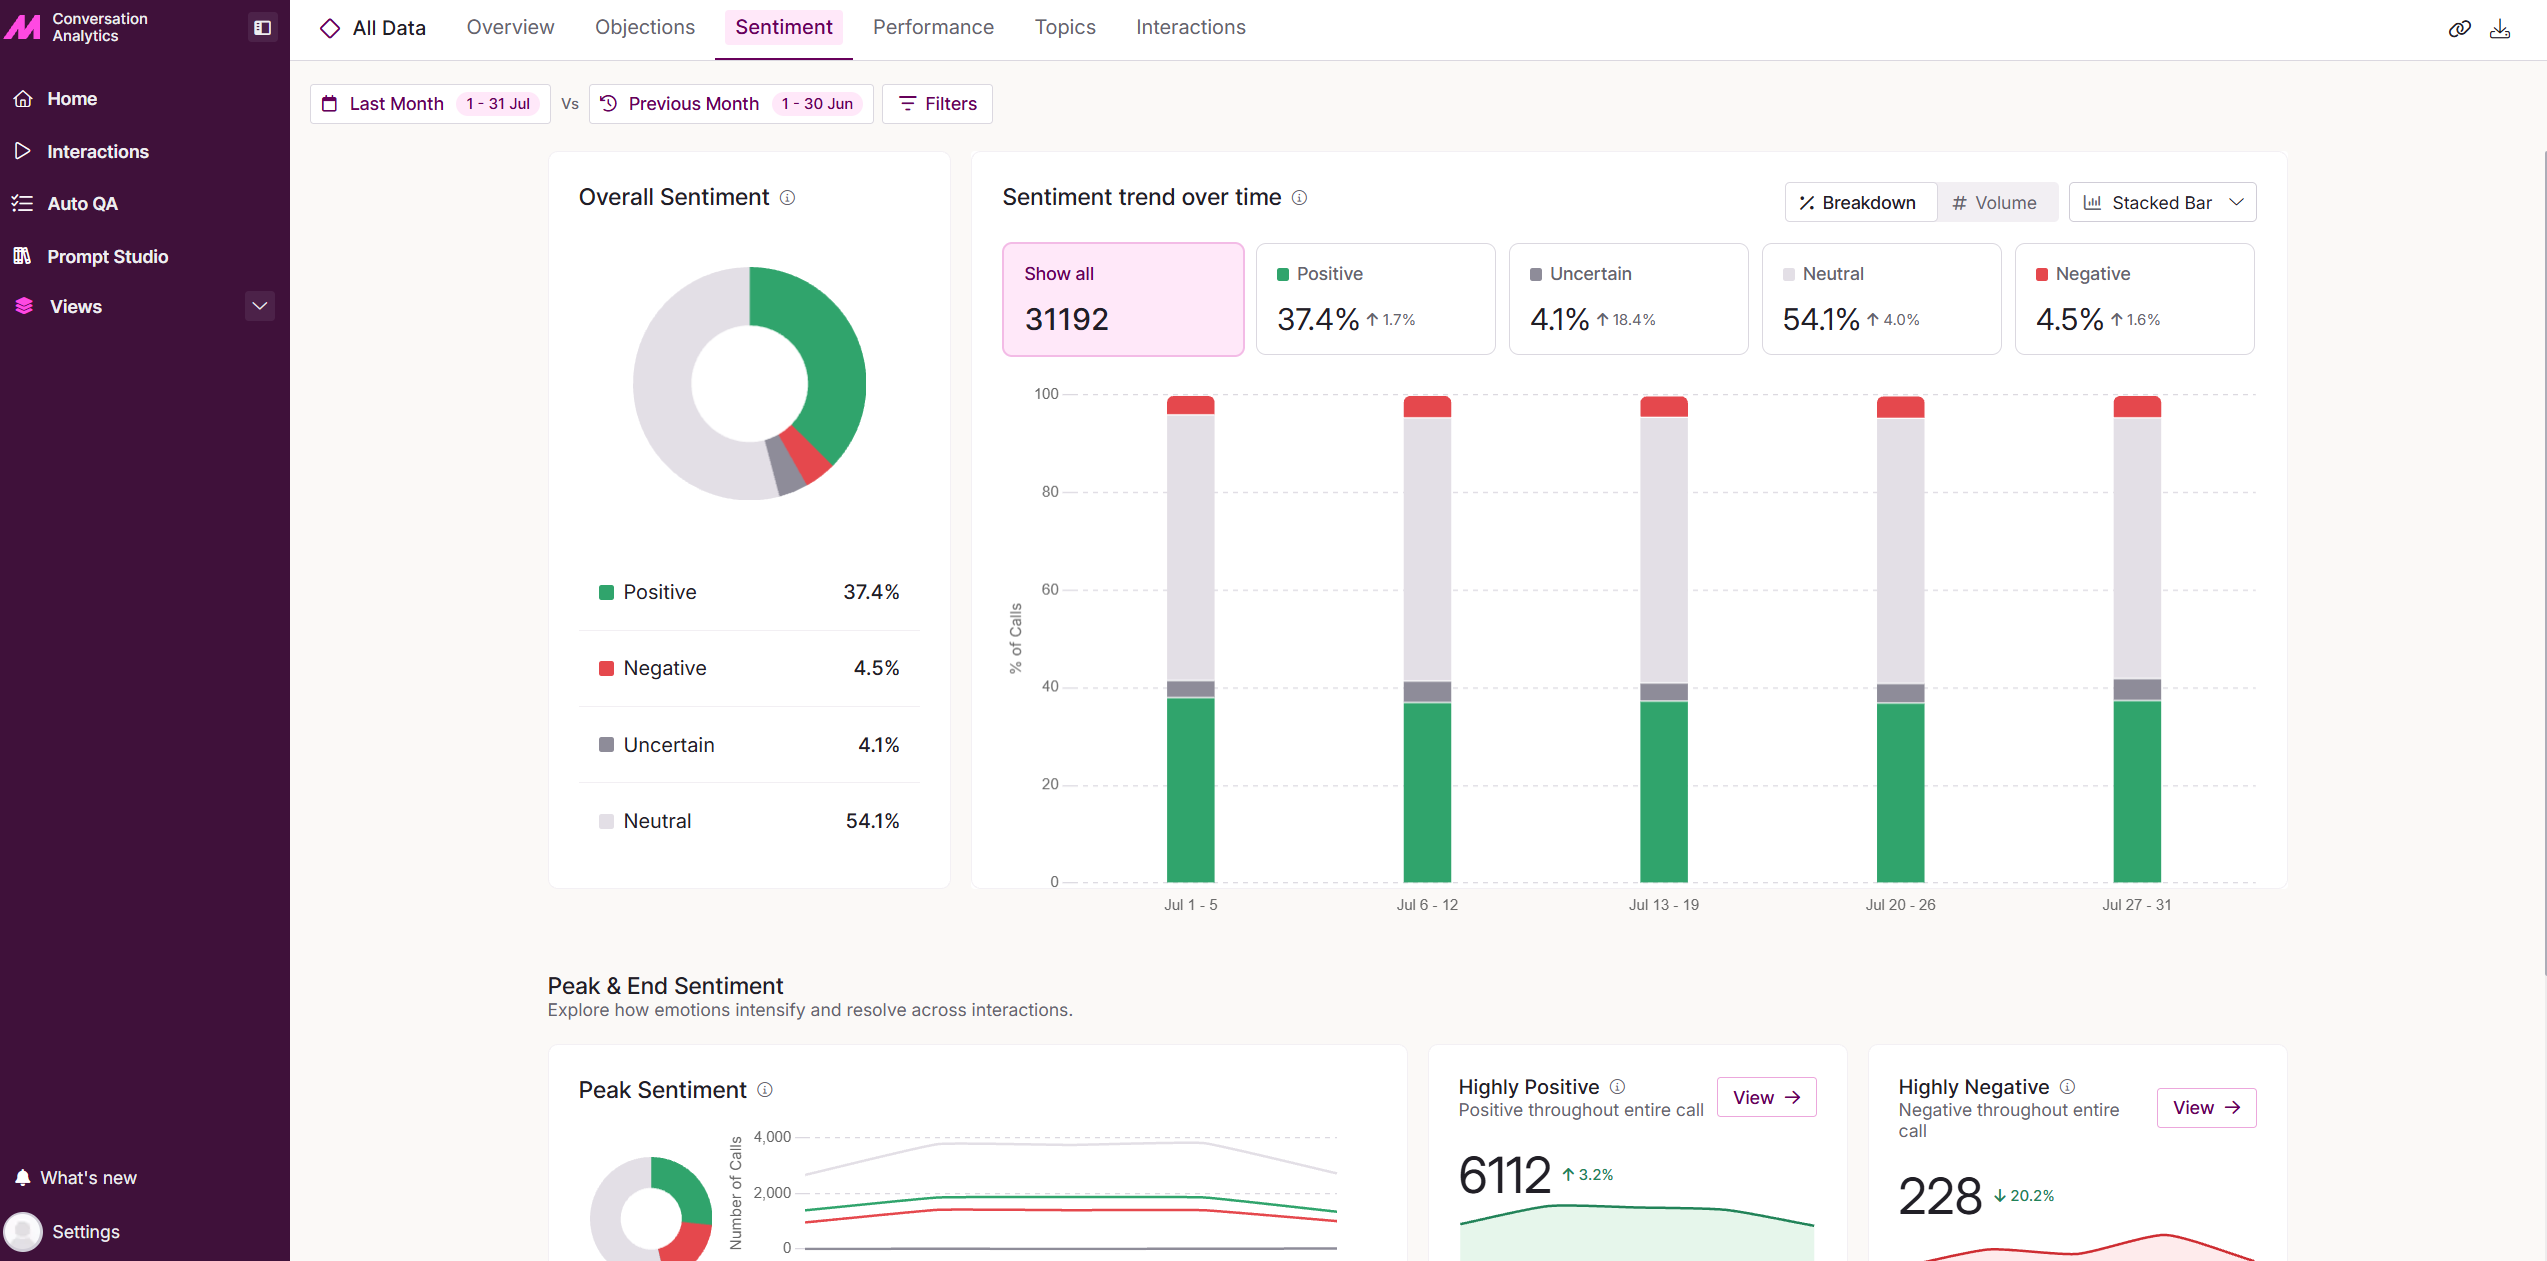Click the download export icon

tap(2500, 28)
